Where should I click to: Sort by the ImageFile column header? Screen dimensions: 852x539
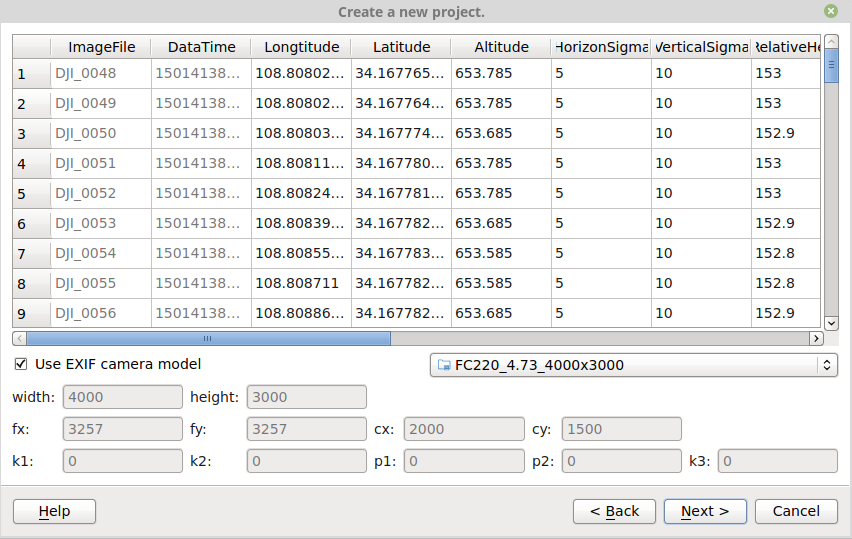pyautogui.click(x=101, y=47)
